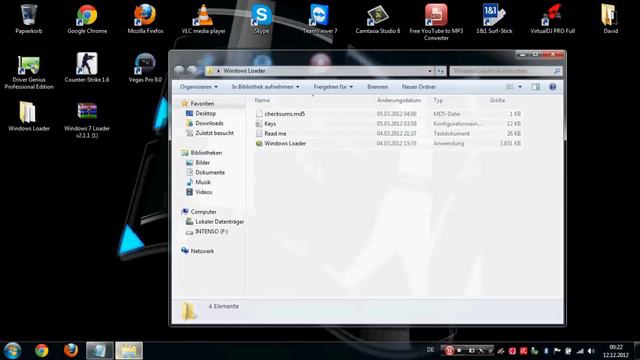The height and width of the screenshot is (360, 640).
Task: Click Chrome icon in the taskbar
Action: [42, 350]
